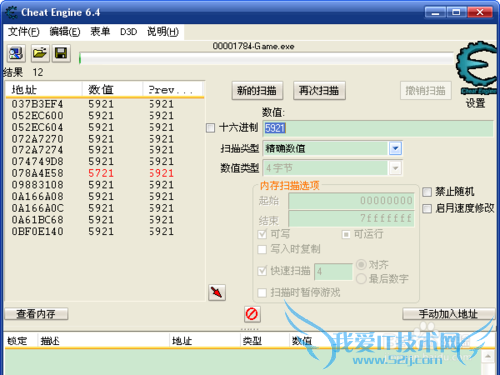Click the 撤销扫描 button
This screenshot has width=500, height=375.
tap(426, 91)
